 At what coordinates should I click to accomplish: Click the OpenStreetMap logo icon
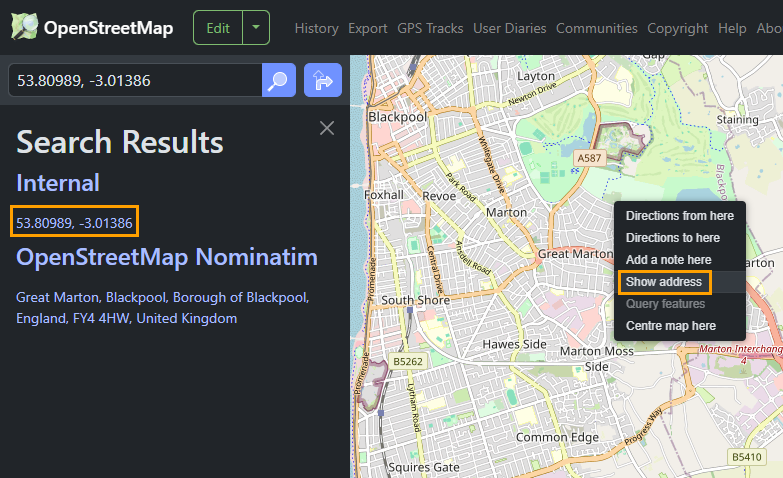[x=24, y=27]
